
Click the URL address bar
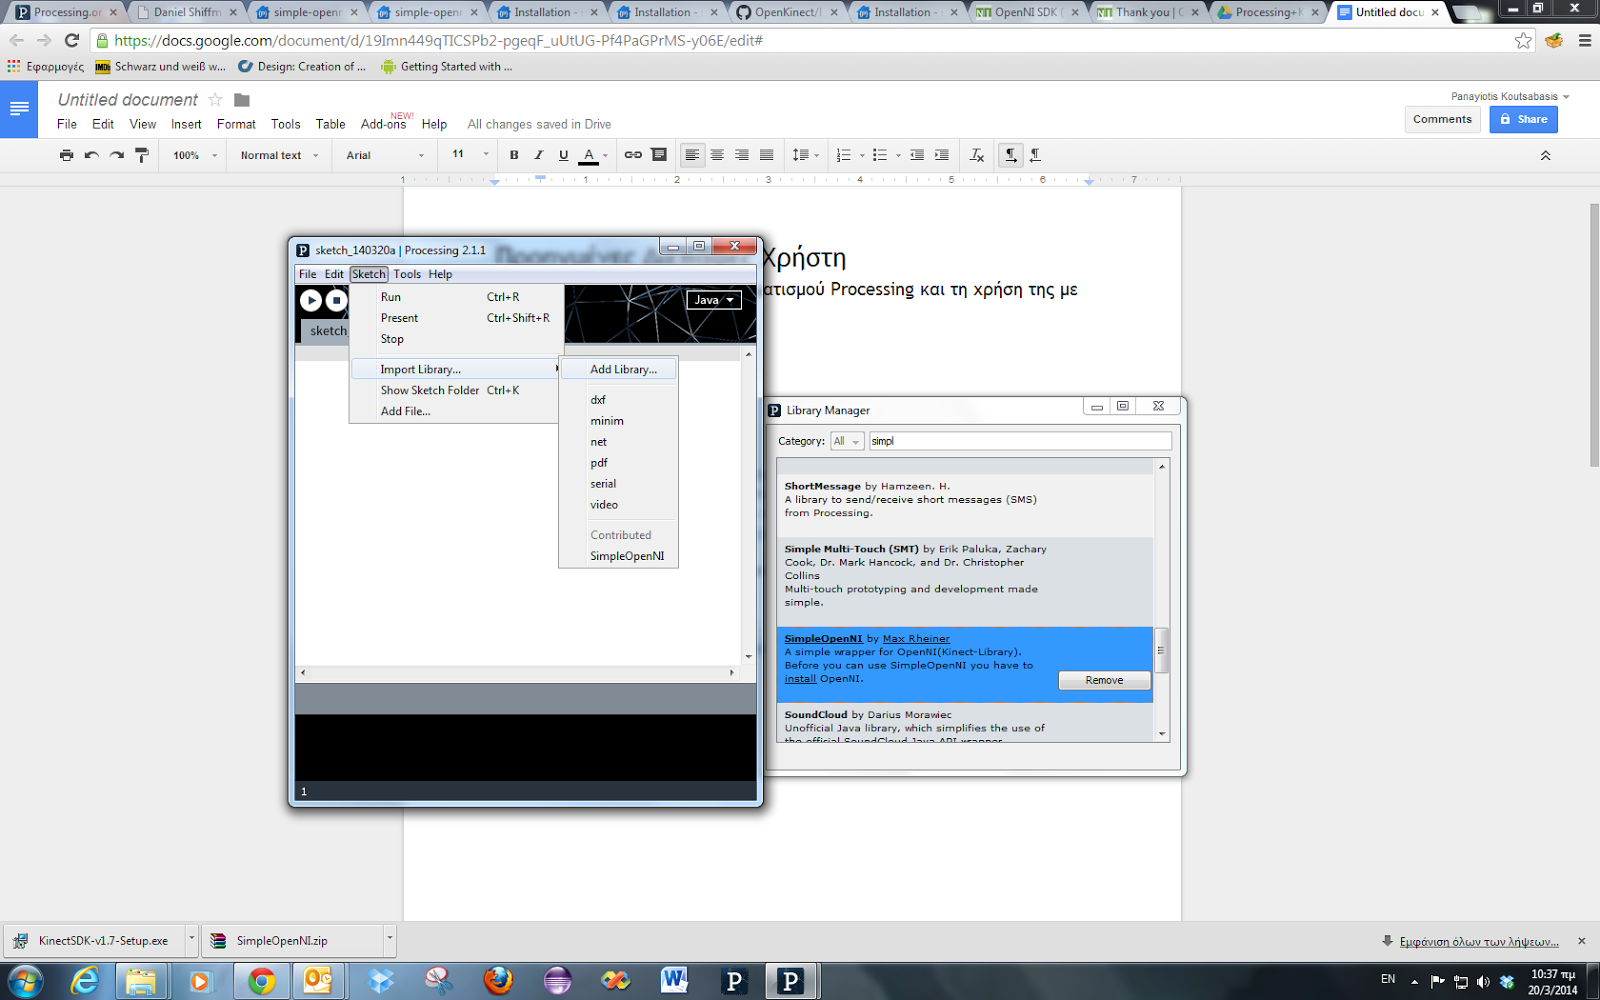(x=800, y=40)
